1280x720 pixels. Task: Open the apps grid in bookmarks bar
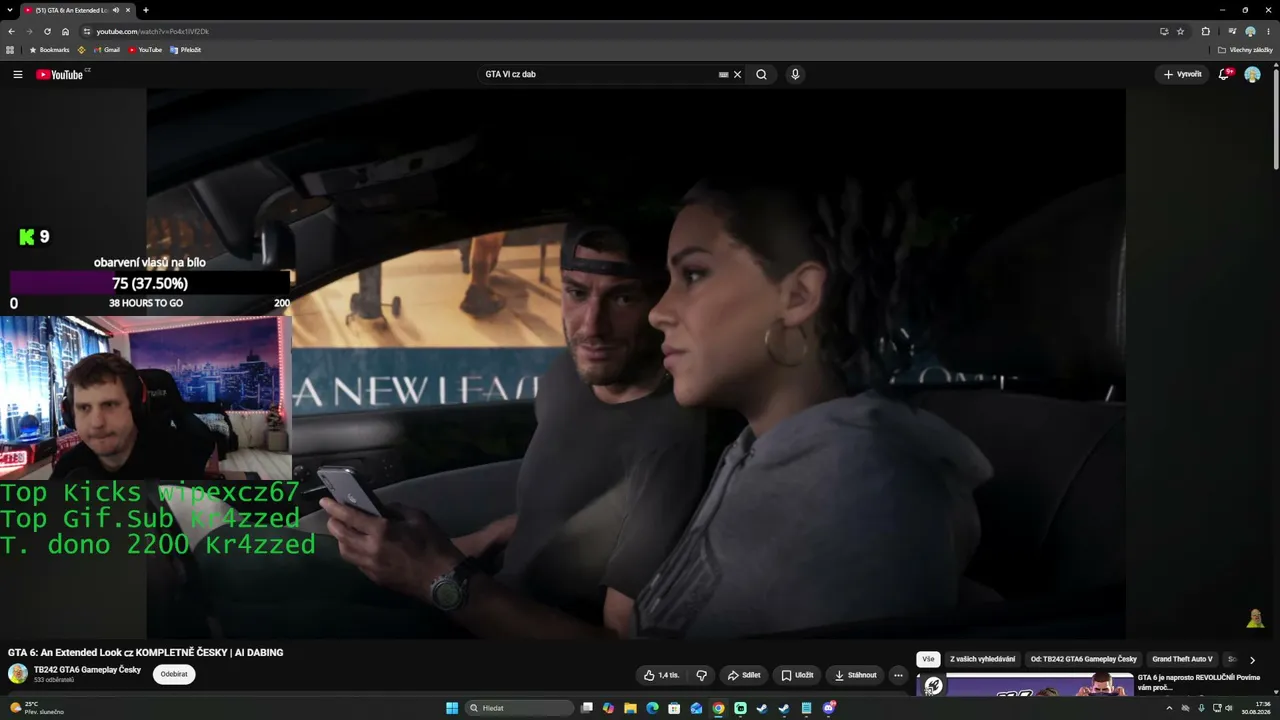pos(10,50)
